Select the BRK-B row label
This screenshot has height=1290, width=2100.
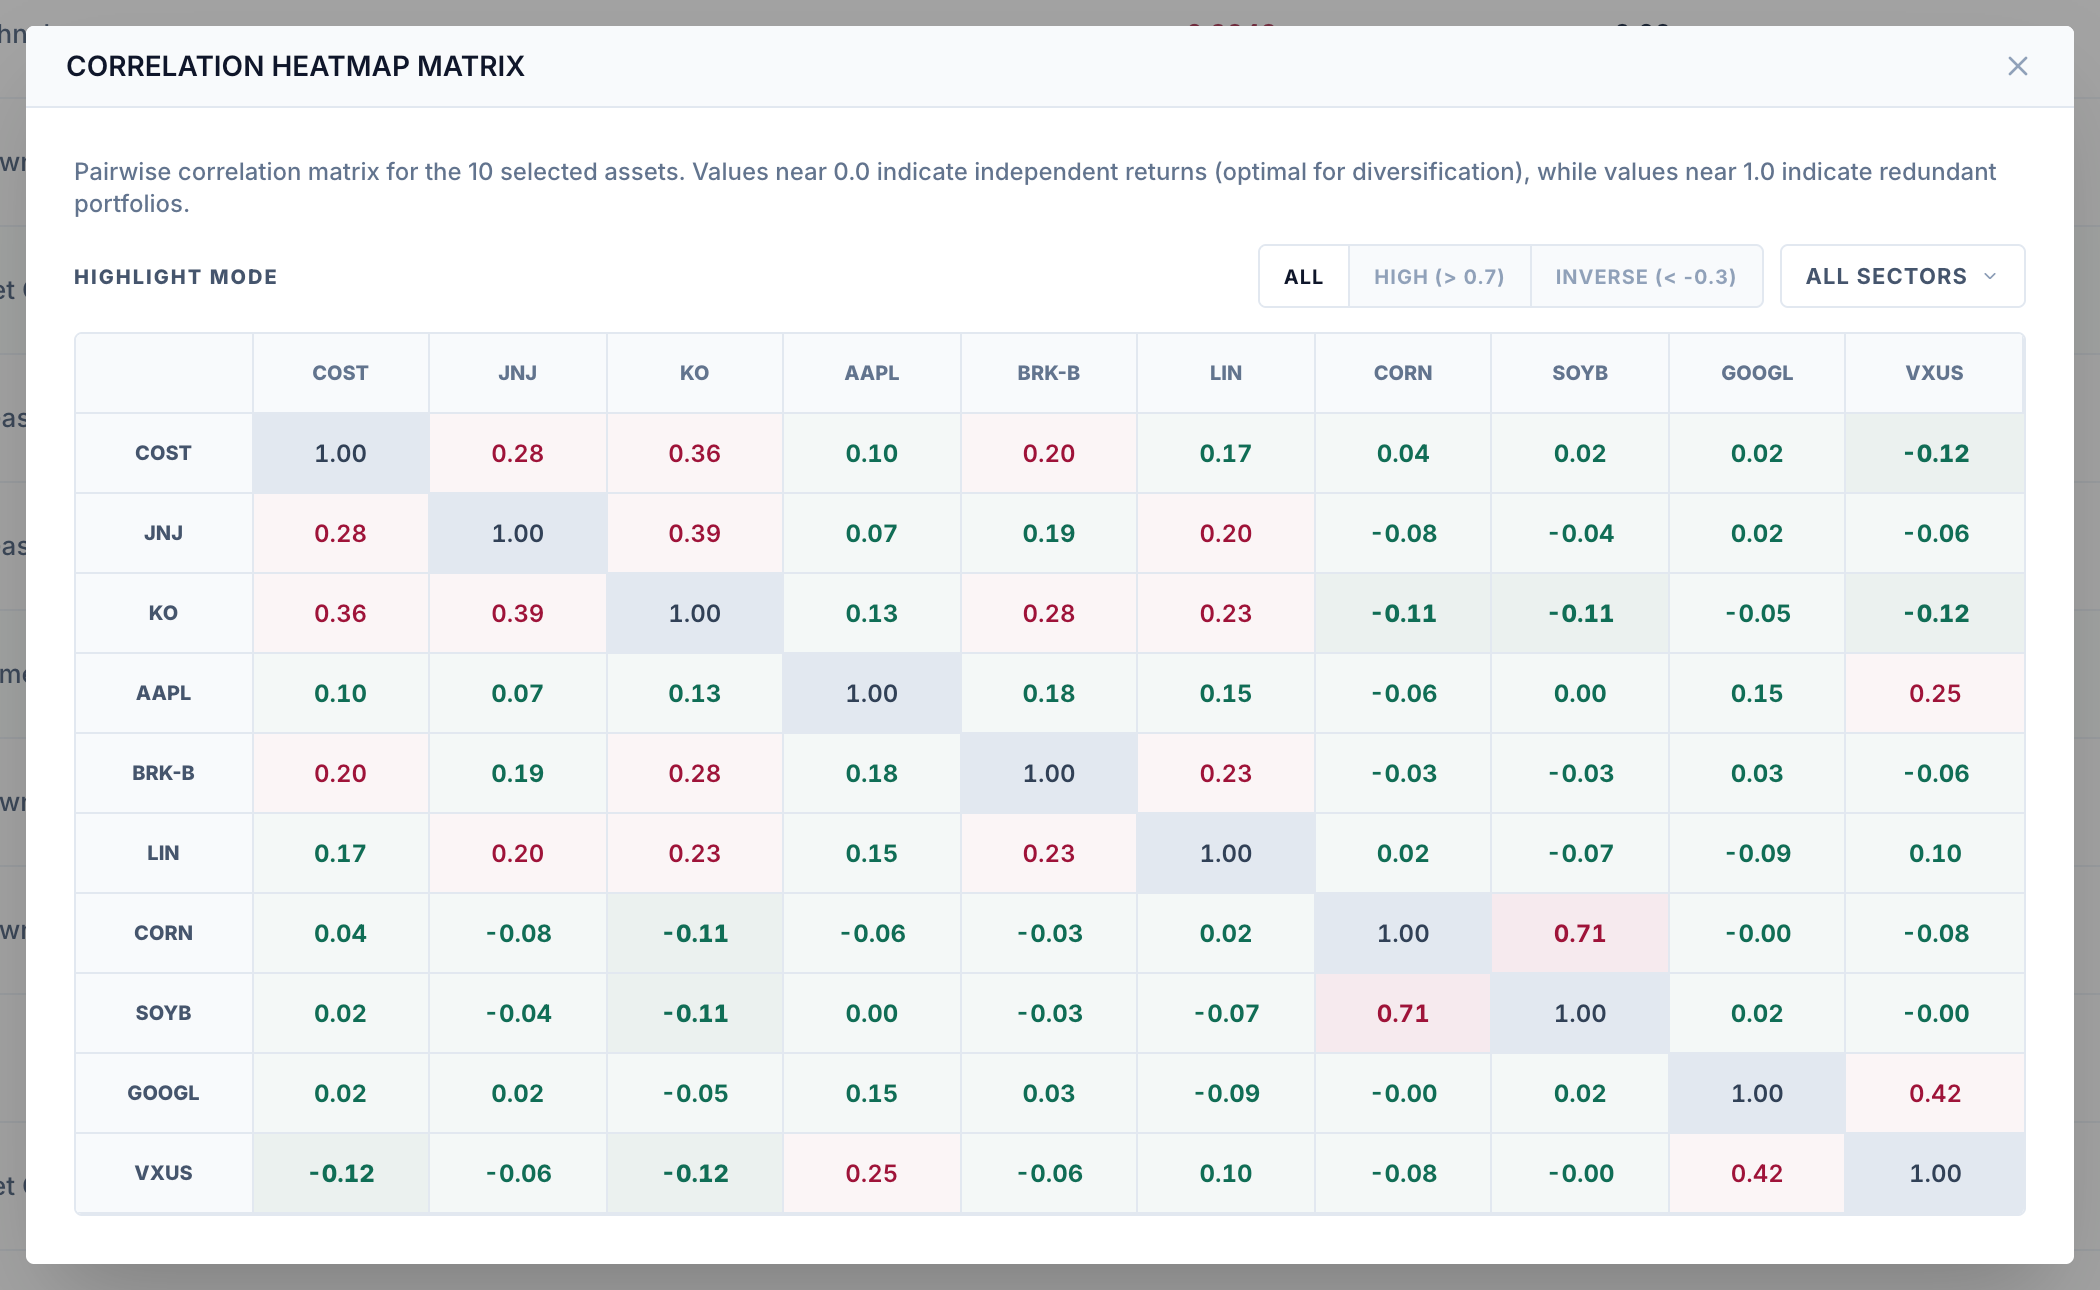[x=163, y=773]
